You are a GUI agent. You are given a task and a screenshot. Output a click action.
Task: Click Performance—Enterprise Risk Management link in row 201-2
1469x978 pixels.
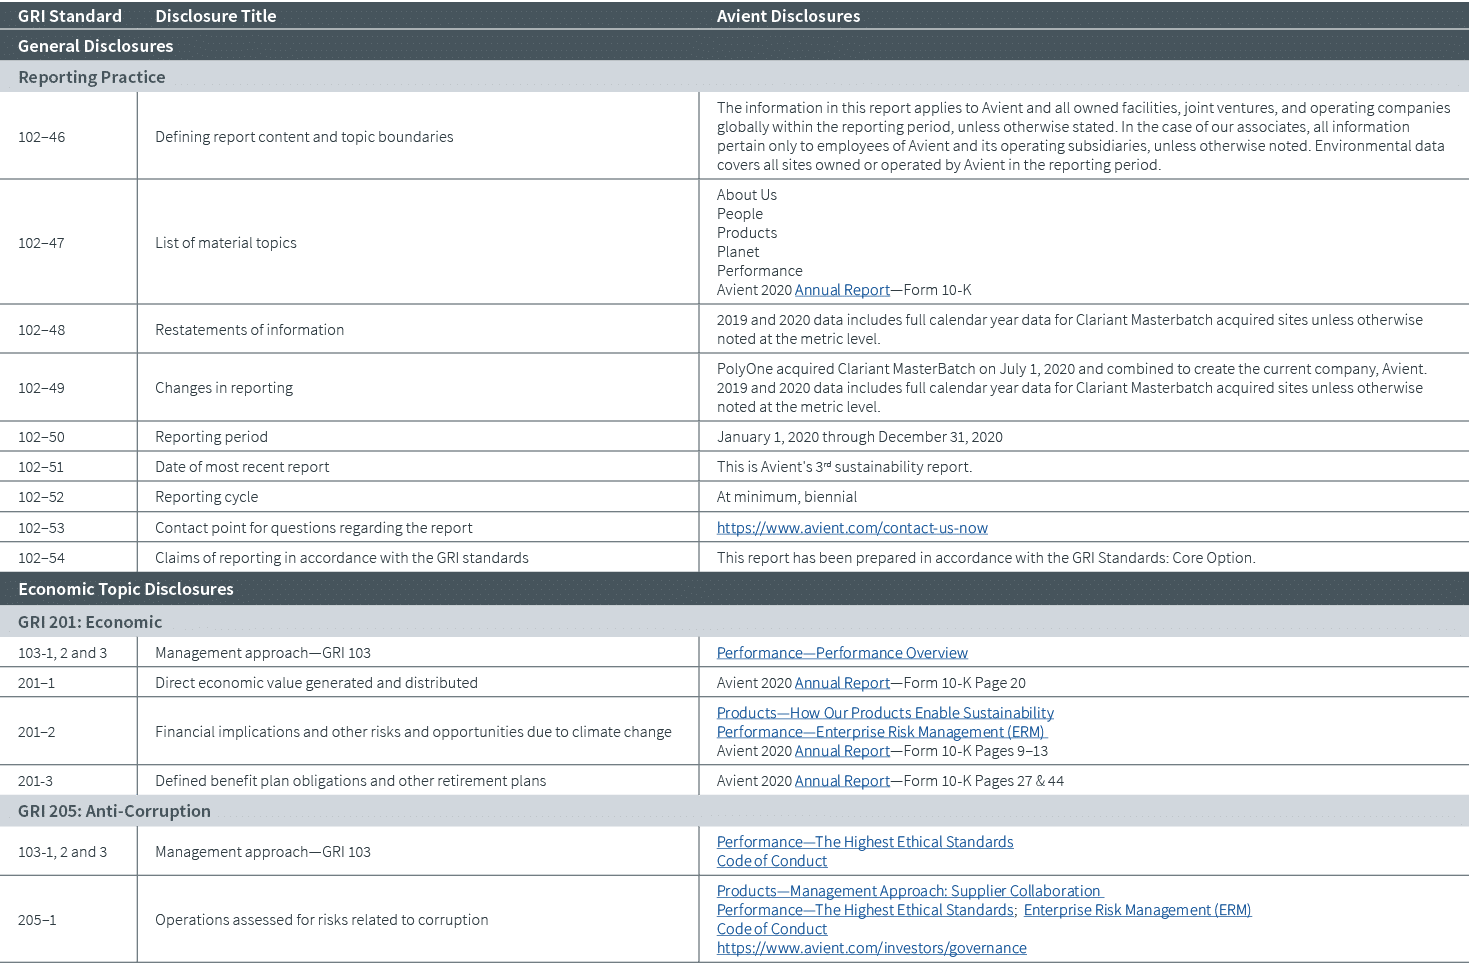pyautogui.click(x=882, y=732)
